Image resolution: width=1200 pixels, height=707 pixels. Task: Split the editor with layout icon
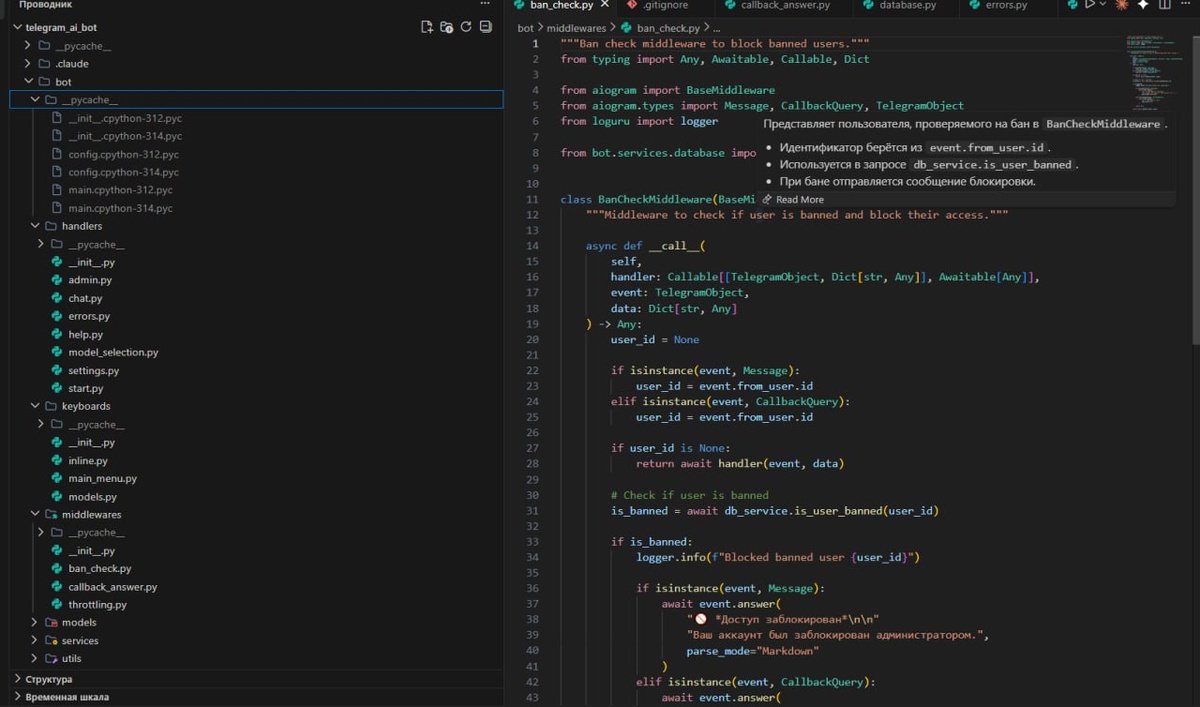tap(1164, 5)
